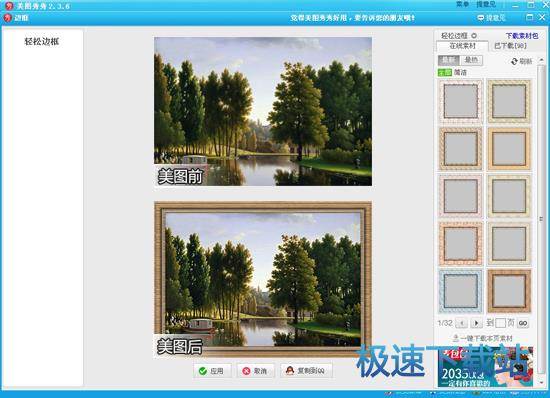The height and width of the screenshot is (398, 550).
Task: Choose the pale gray frame in fourth row
Action: [x=509, y=244]
